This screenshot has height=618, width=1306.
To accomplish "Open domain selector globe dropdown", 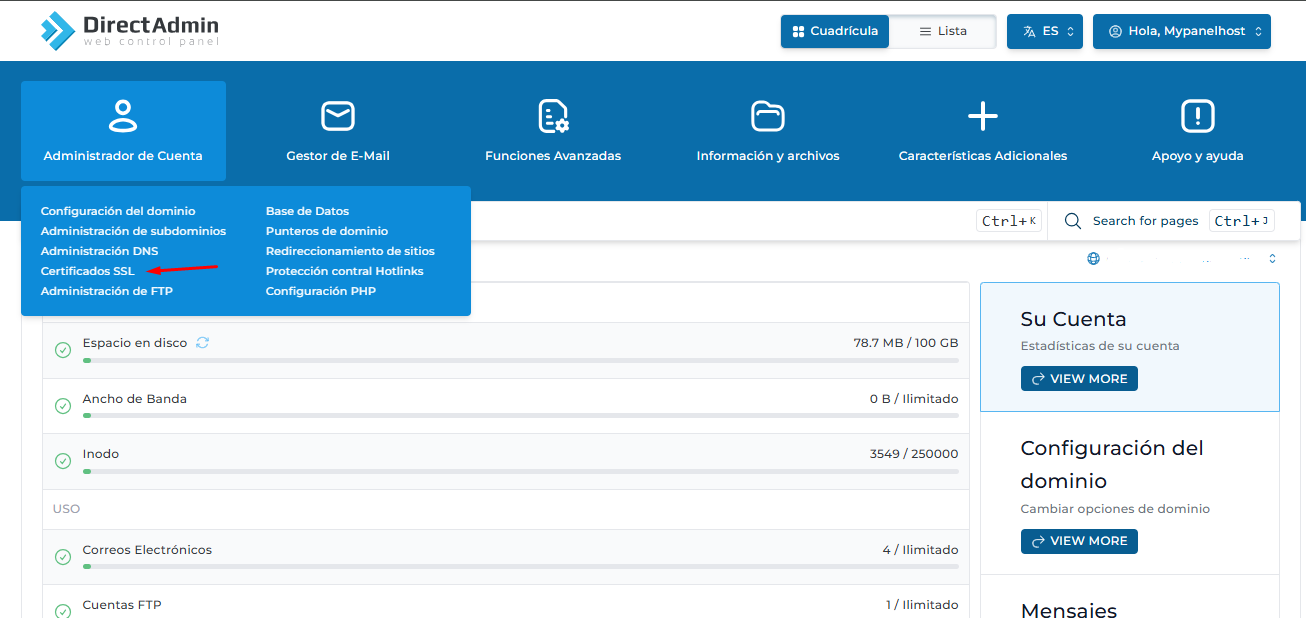I will [1181, 258].
